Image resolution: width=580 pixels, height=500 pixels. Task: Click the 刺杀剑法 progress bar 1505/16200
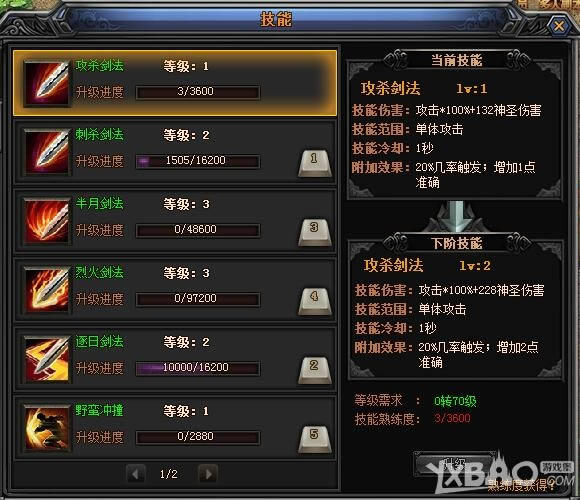tap(198, 161)
